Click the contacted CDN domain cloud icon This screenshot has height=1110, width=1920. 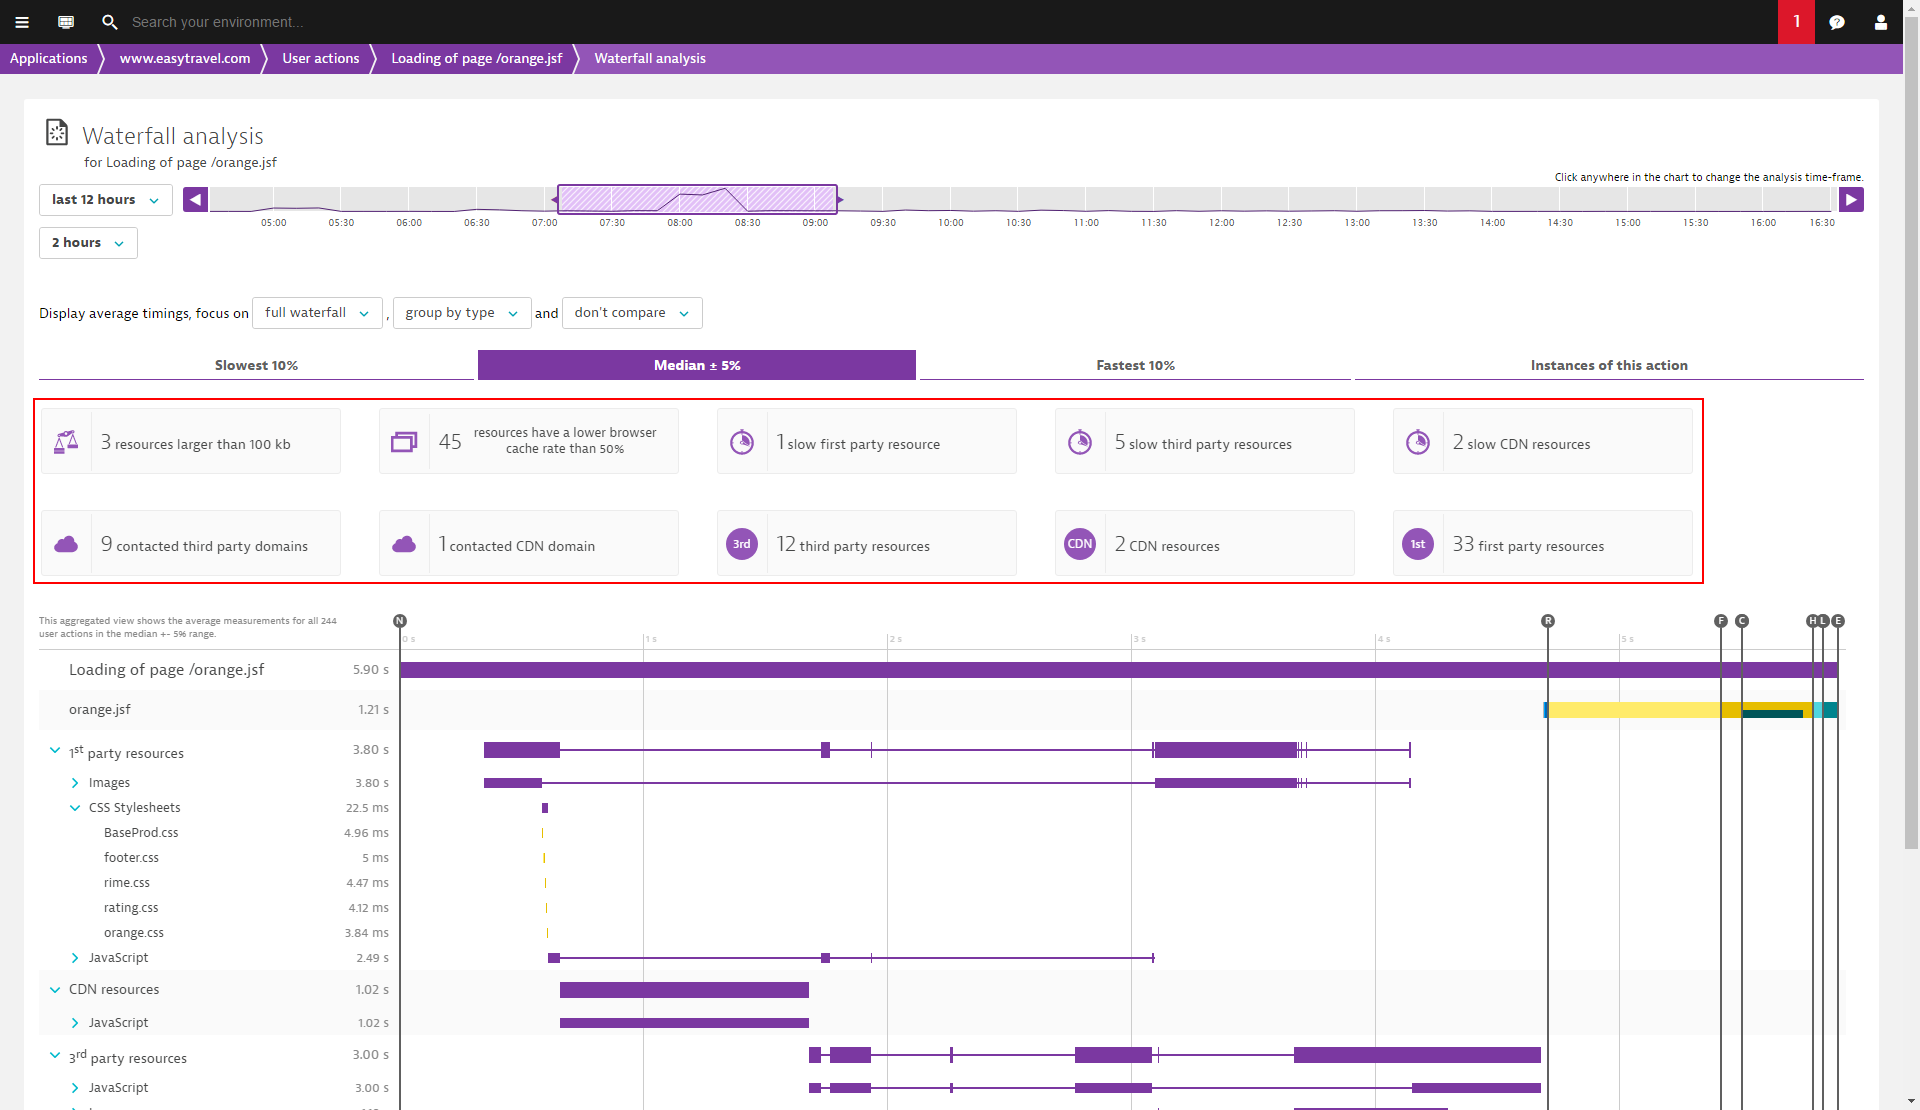(x=406, y=544)
